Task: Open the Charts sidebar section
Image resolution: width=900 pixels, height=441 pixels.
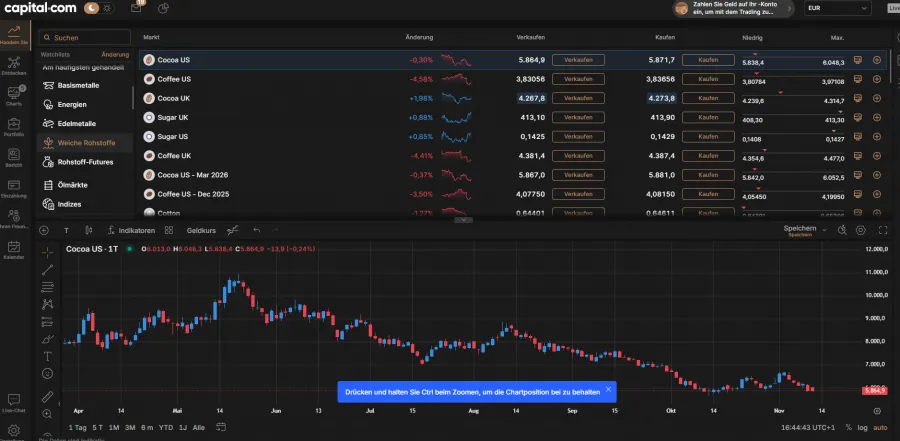Action: [x=14, y=96]
